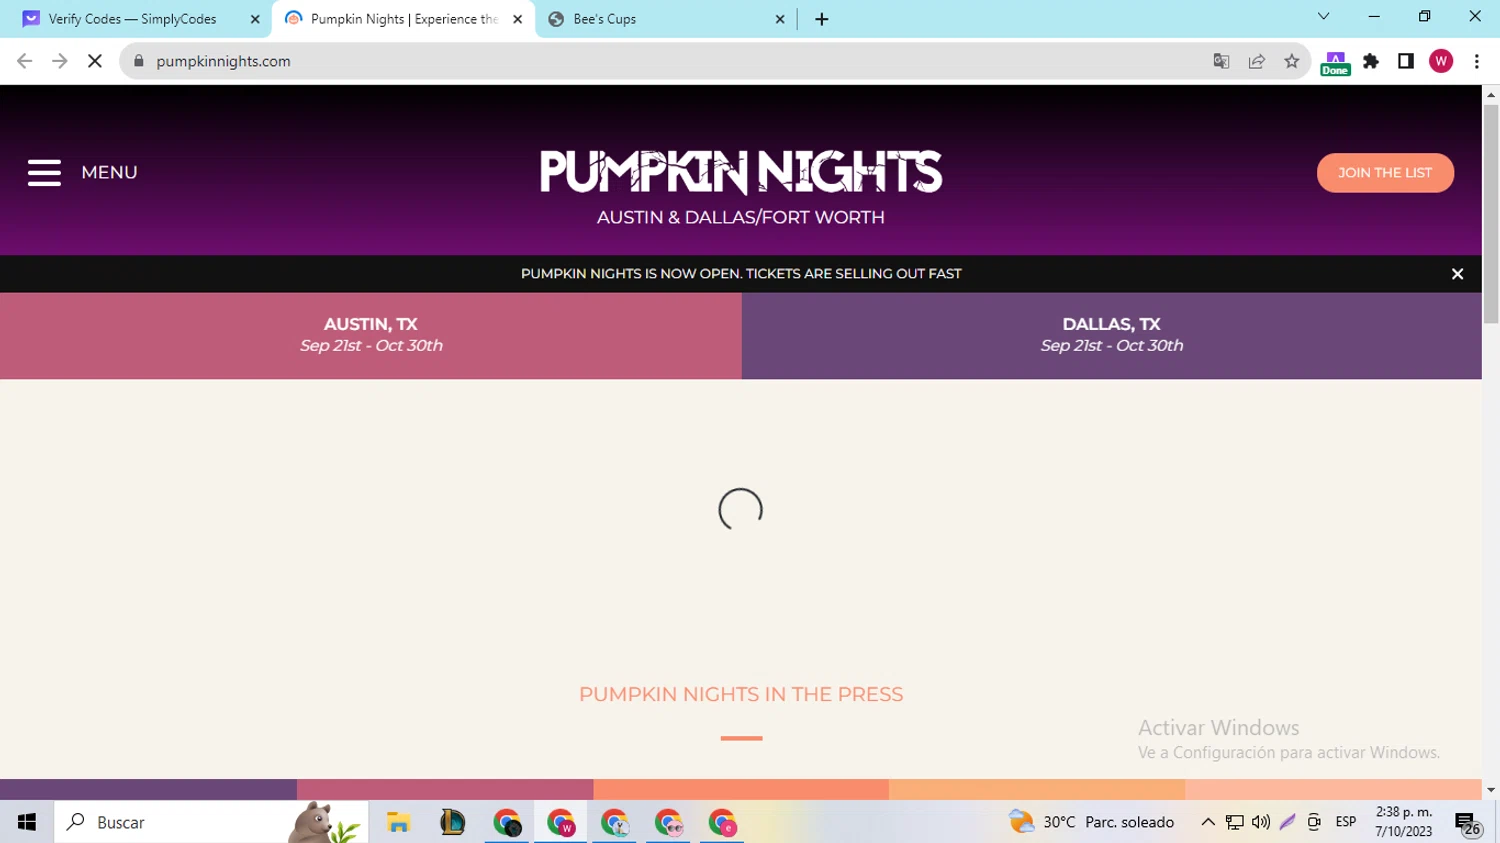View site information lock icon
This screenshot has width=1500, height=843.
click(139, 61)
